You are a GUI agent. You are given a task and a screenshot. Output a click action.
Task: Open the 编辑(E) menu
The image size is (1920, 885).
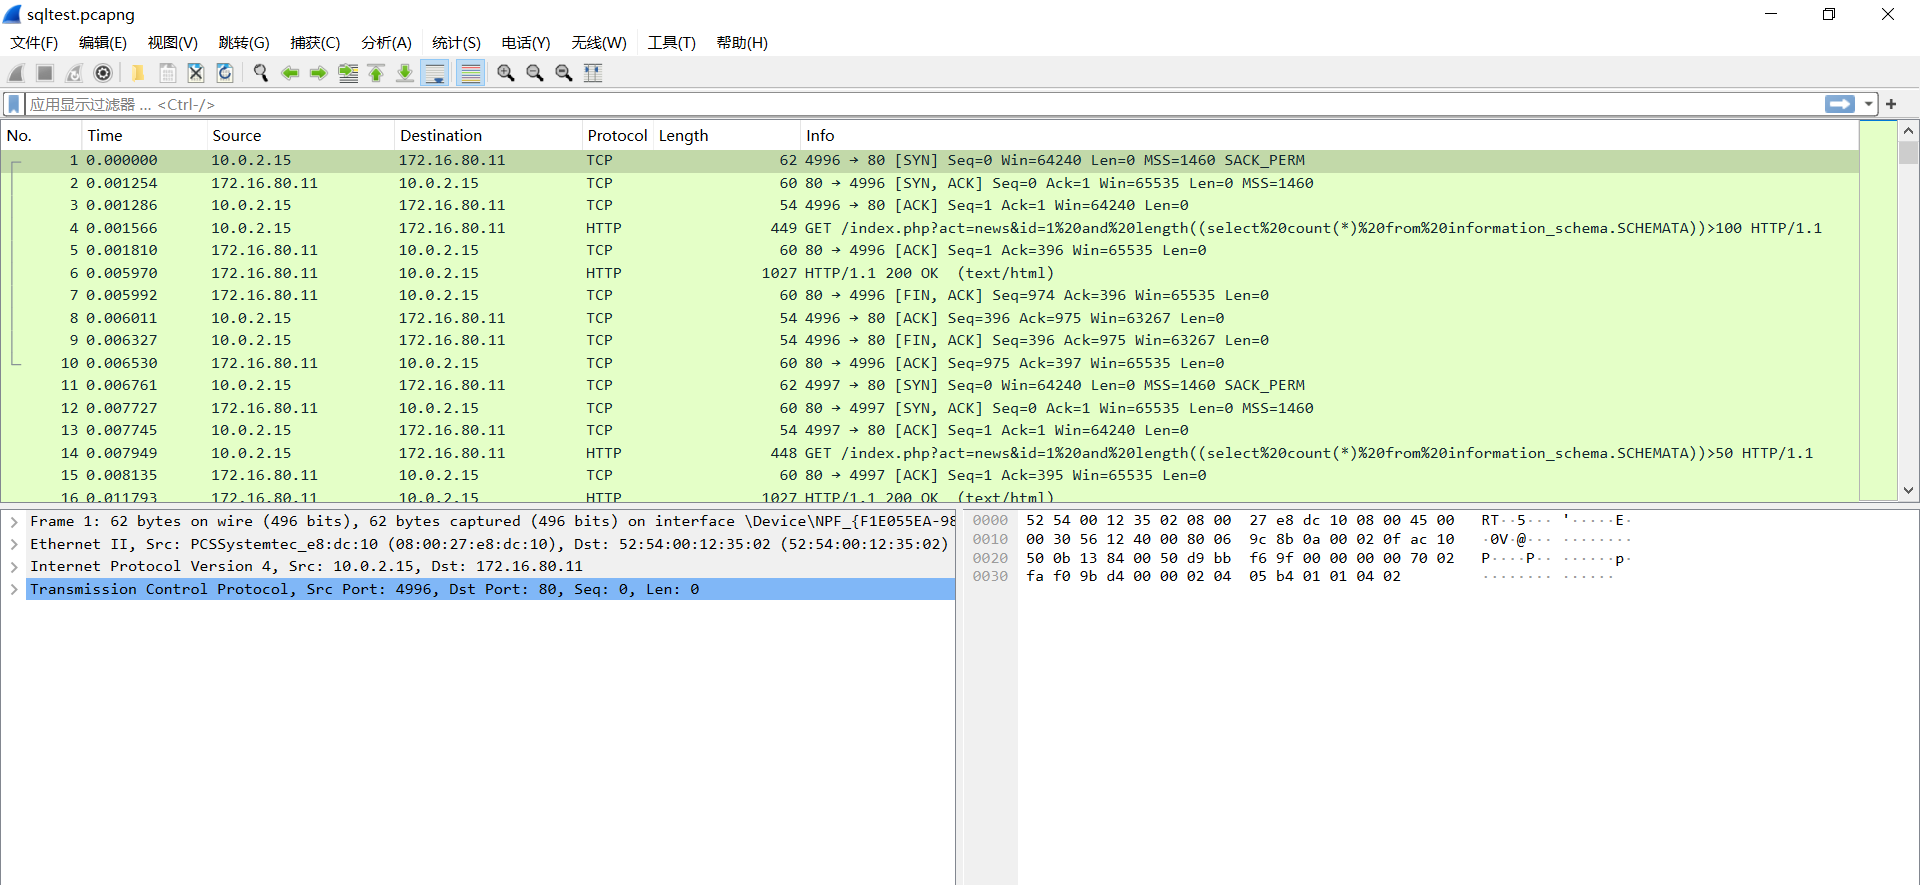(x=103, y=43)
